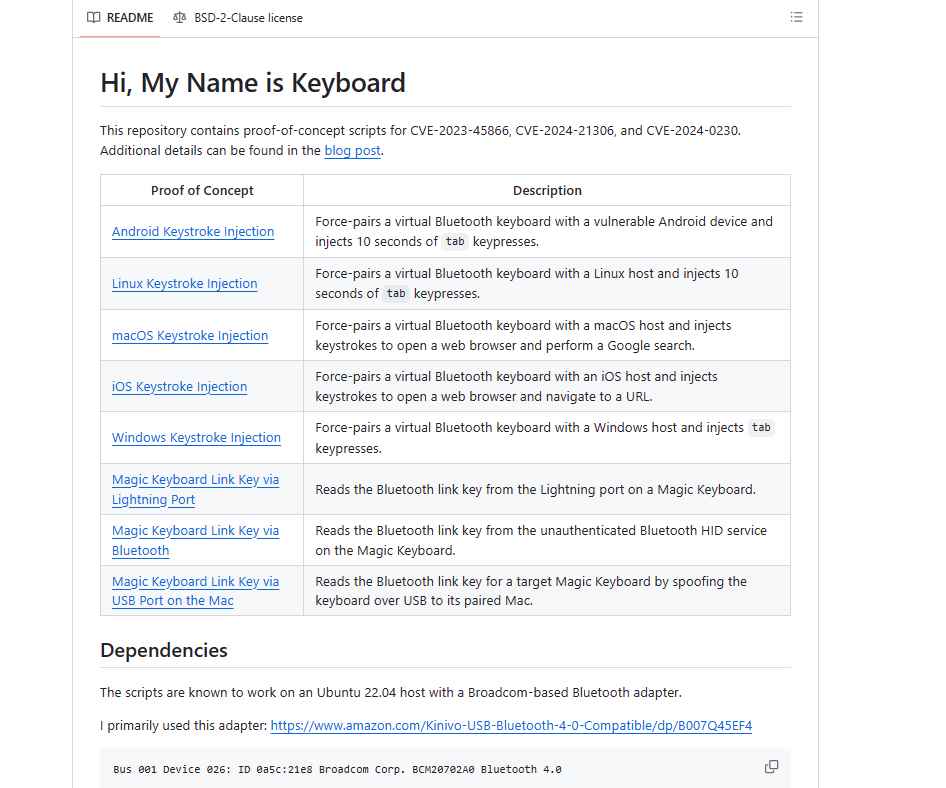
Task: Click the Lightning port link key description
Action: [x=535, y=489]
